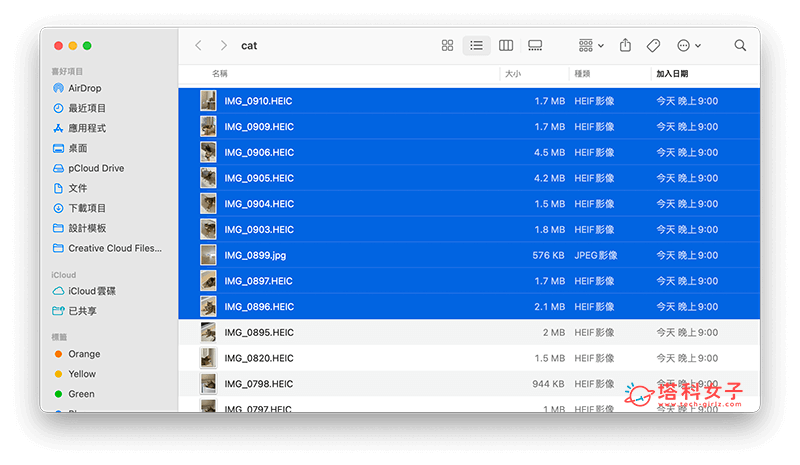
Task: Open iCloud 雲碟 in the sidebar
Action: (92, 291)
